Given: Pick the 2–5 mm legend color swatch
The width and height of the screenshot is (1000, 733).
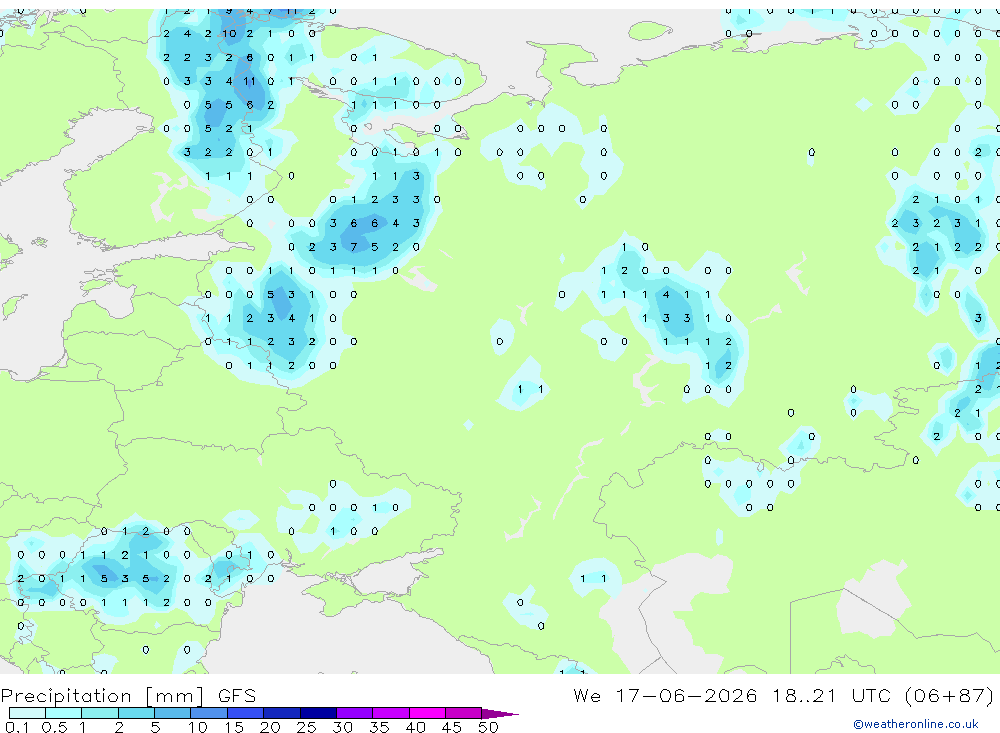Looking at the screenshot, I should point(136,713).
